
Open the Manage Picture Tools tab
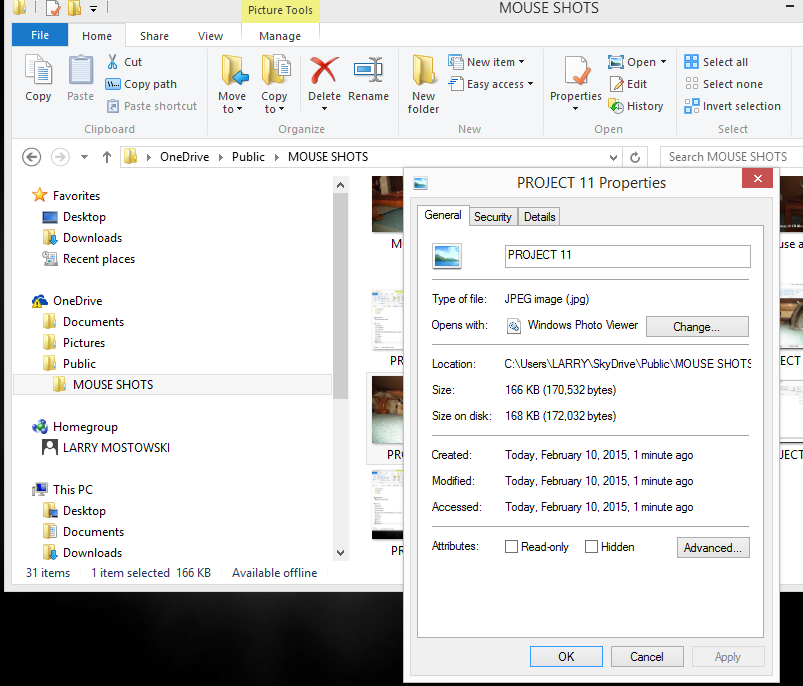(x=280, y=36)
